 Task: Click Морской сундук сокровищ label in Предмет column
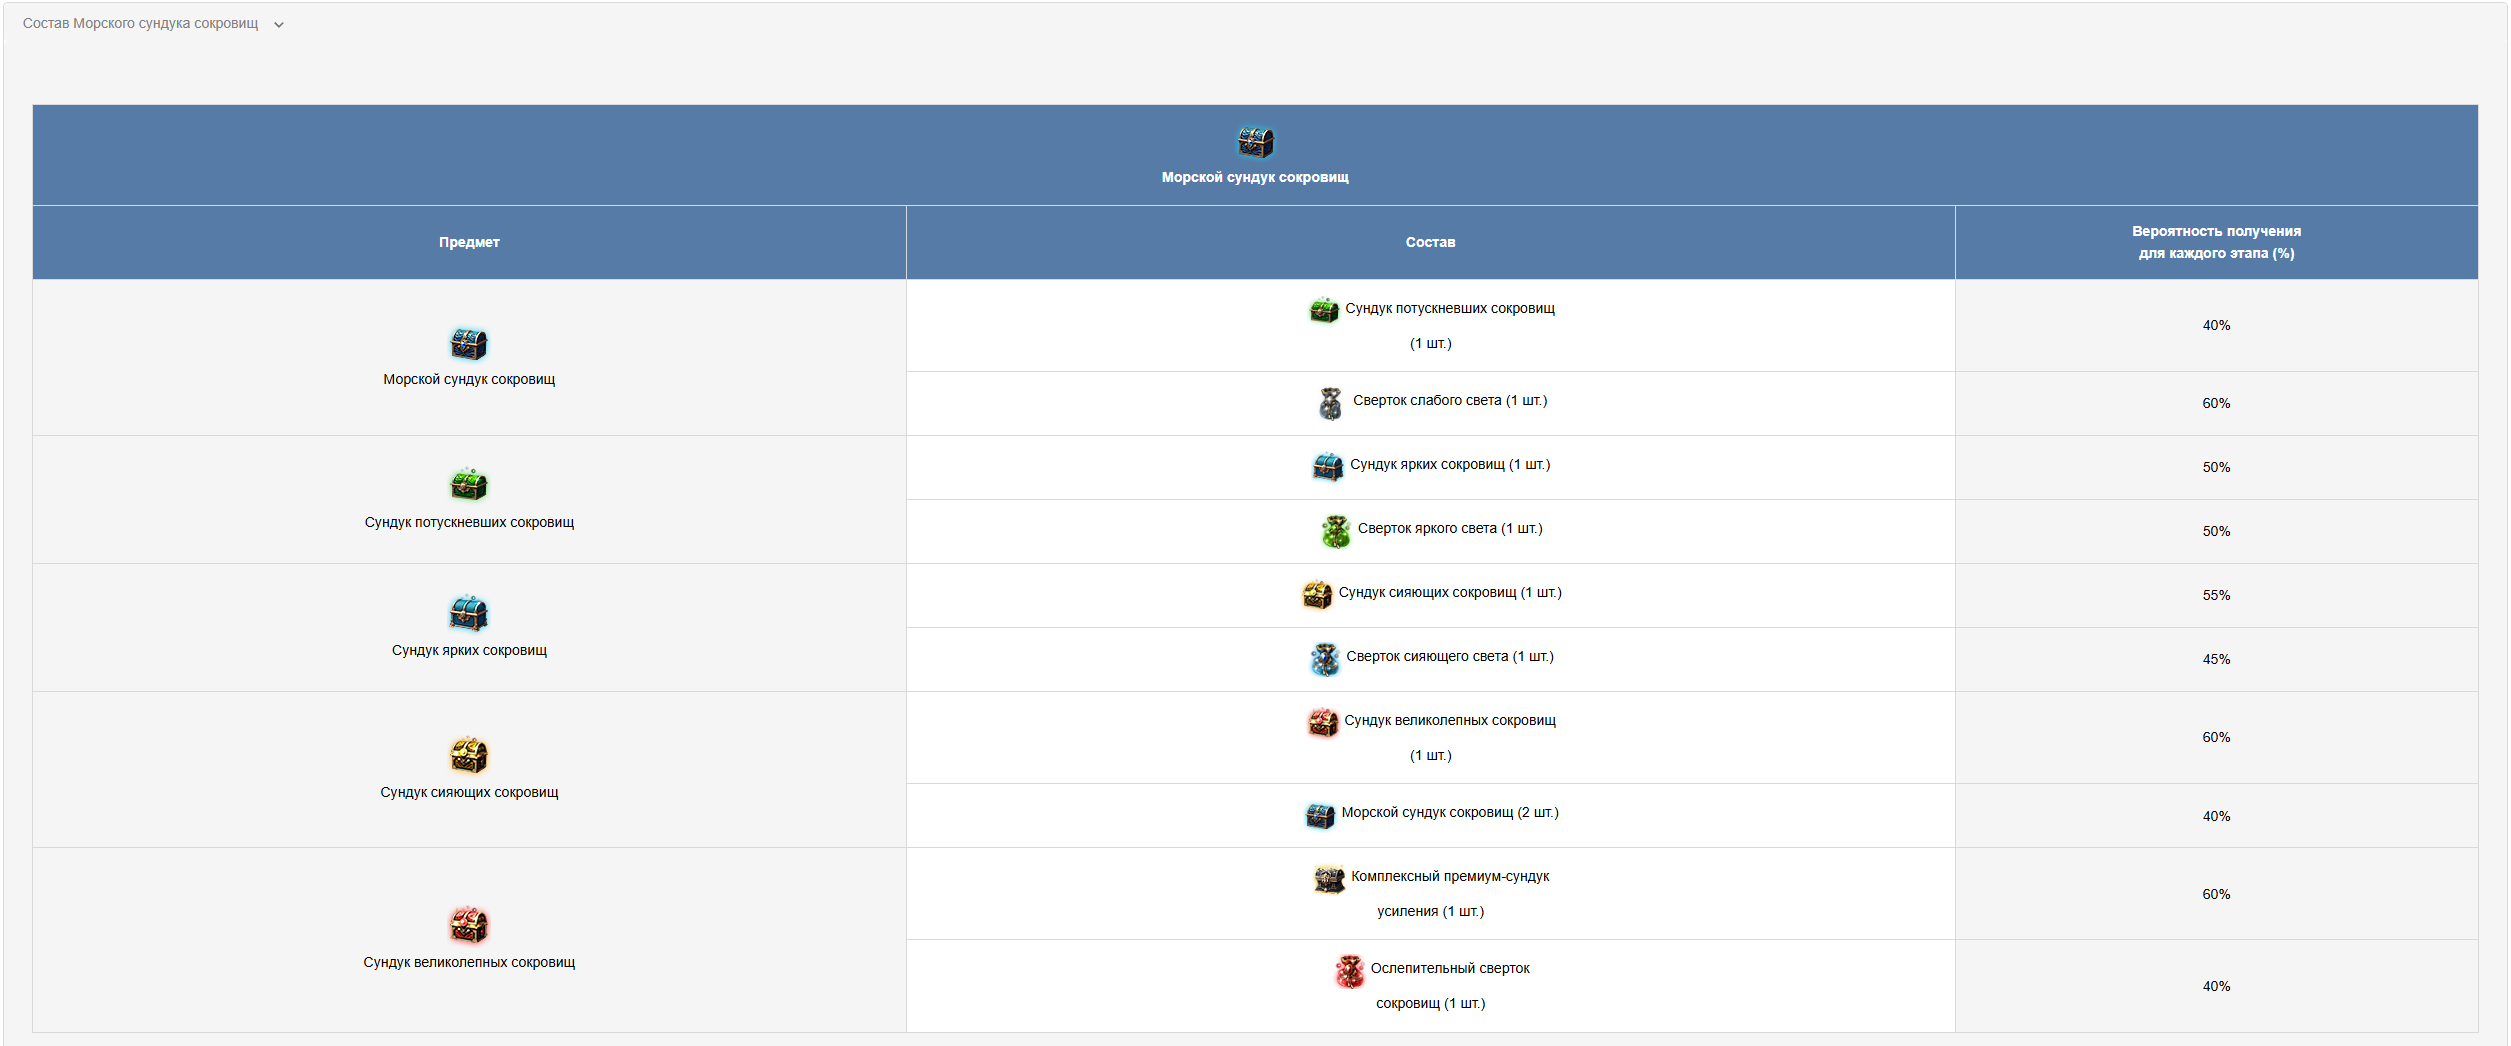point(469,380)
